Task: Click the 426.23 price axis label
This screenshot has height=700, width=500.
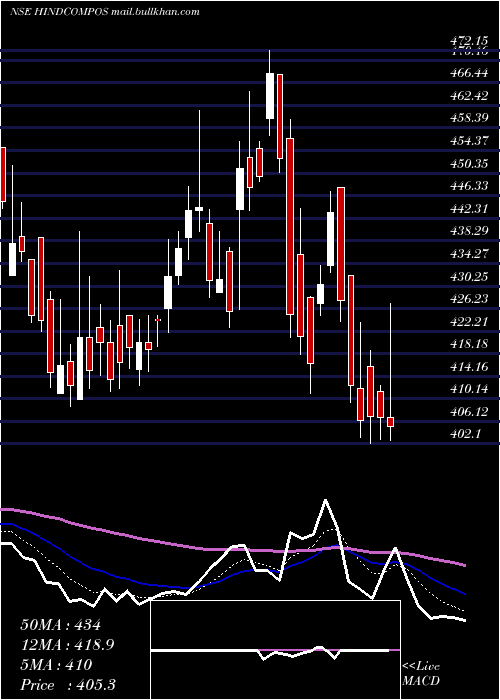Action: coord(469,299)
